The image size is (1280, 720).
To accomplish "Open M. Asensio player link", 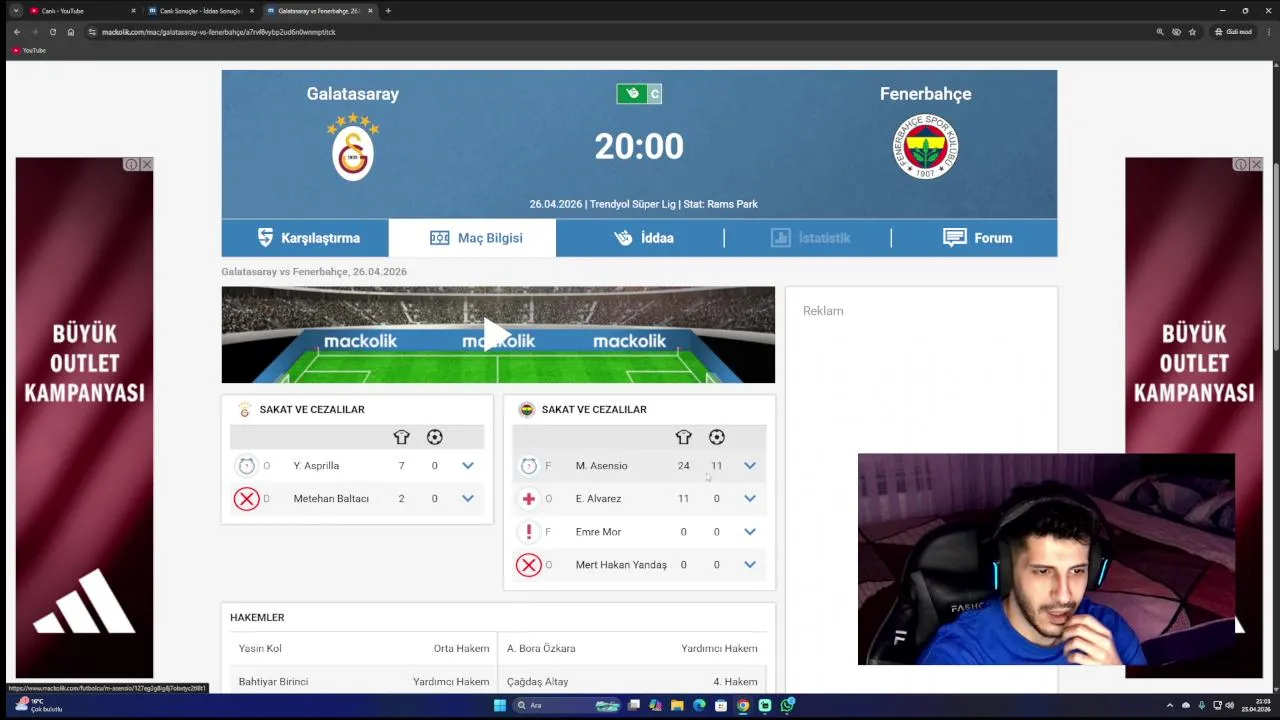I will coord(601,466).
